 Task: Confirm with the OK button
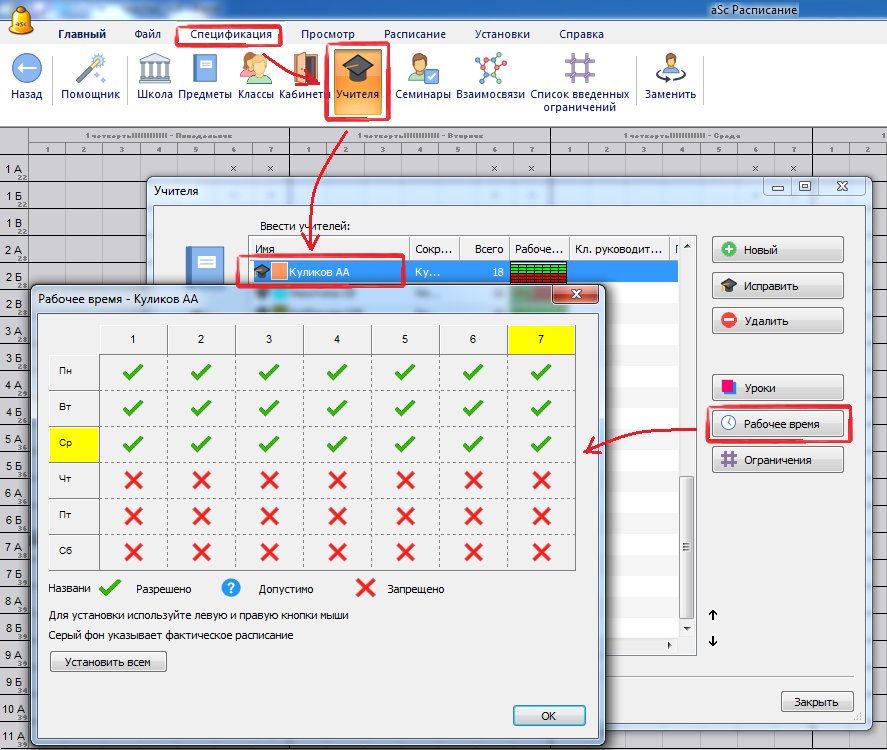[x=548, y=716]
